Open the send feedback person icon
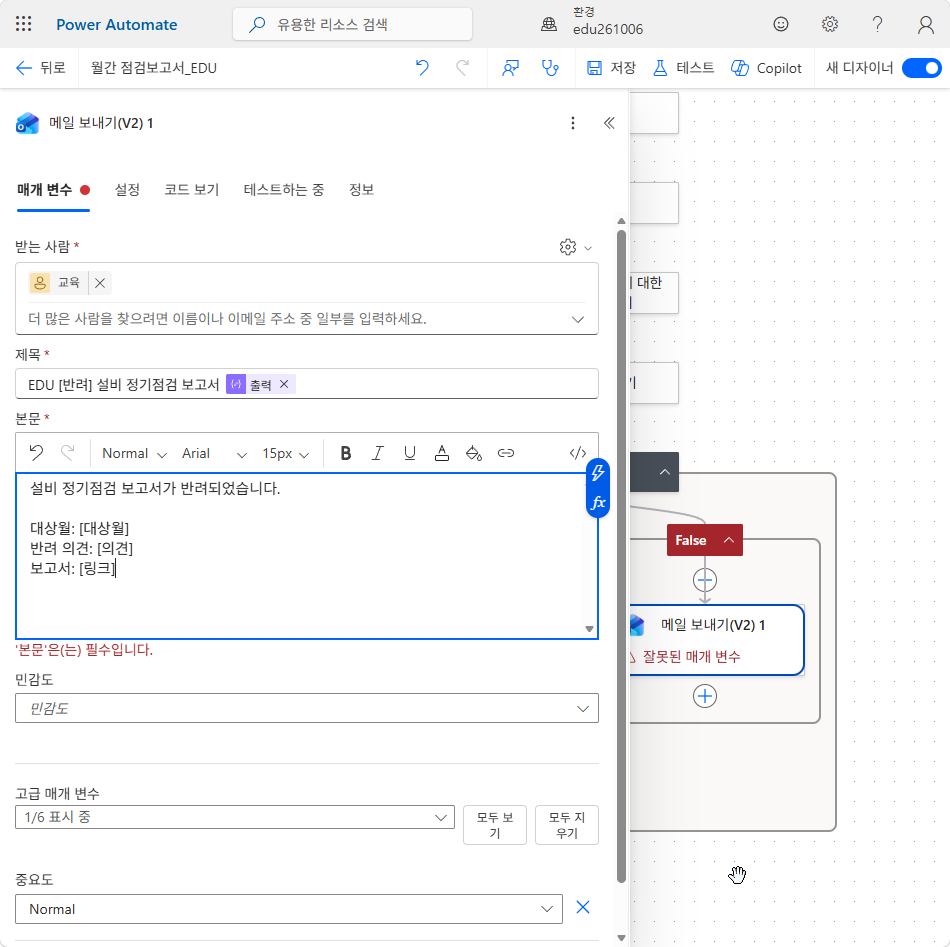 (510, 68)
